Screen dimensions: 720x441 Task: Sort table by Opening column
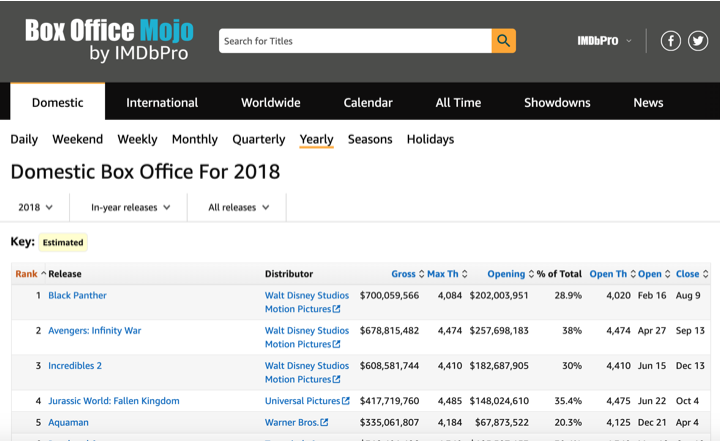(510, 274)
